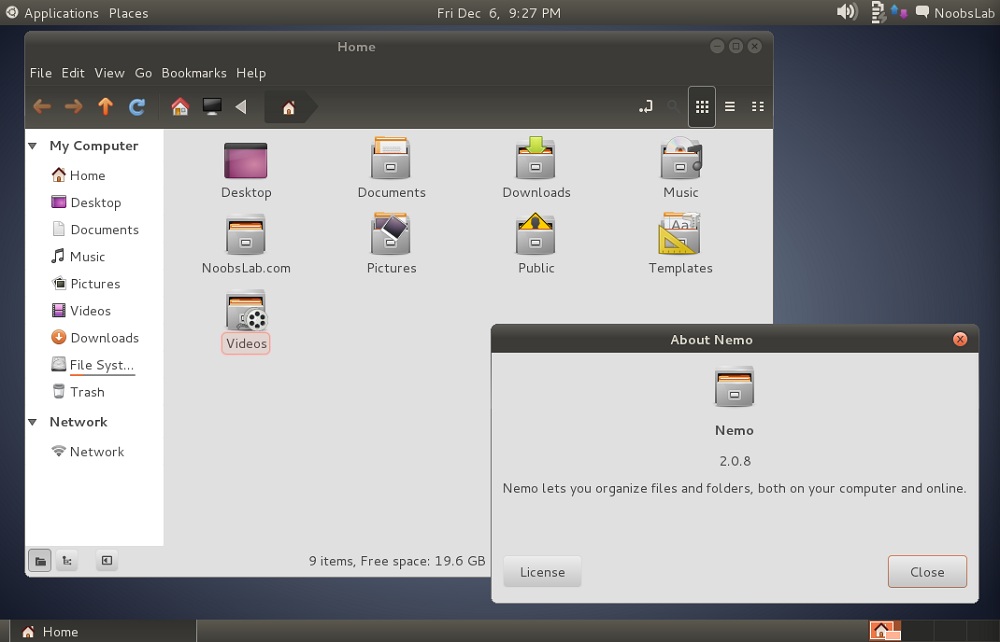The width and height of the screenshot is (1000, 642).
Task: Click the workspace switcher home thumbnail
Action: (x=885, y=631)
